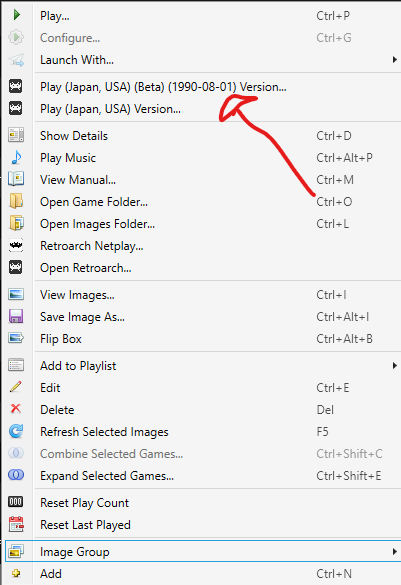The height and width of the screenshot is (585, 401).
Task: Select Play (Japan, USA) Version entry
Action: click(x=110, y=109)
